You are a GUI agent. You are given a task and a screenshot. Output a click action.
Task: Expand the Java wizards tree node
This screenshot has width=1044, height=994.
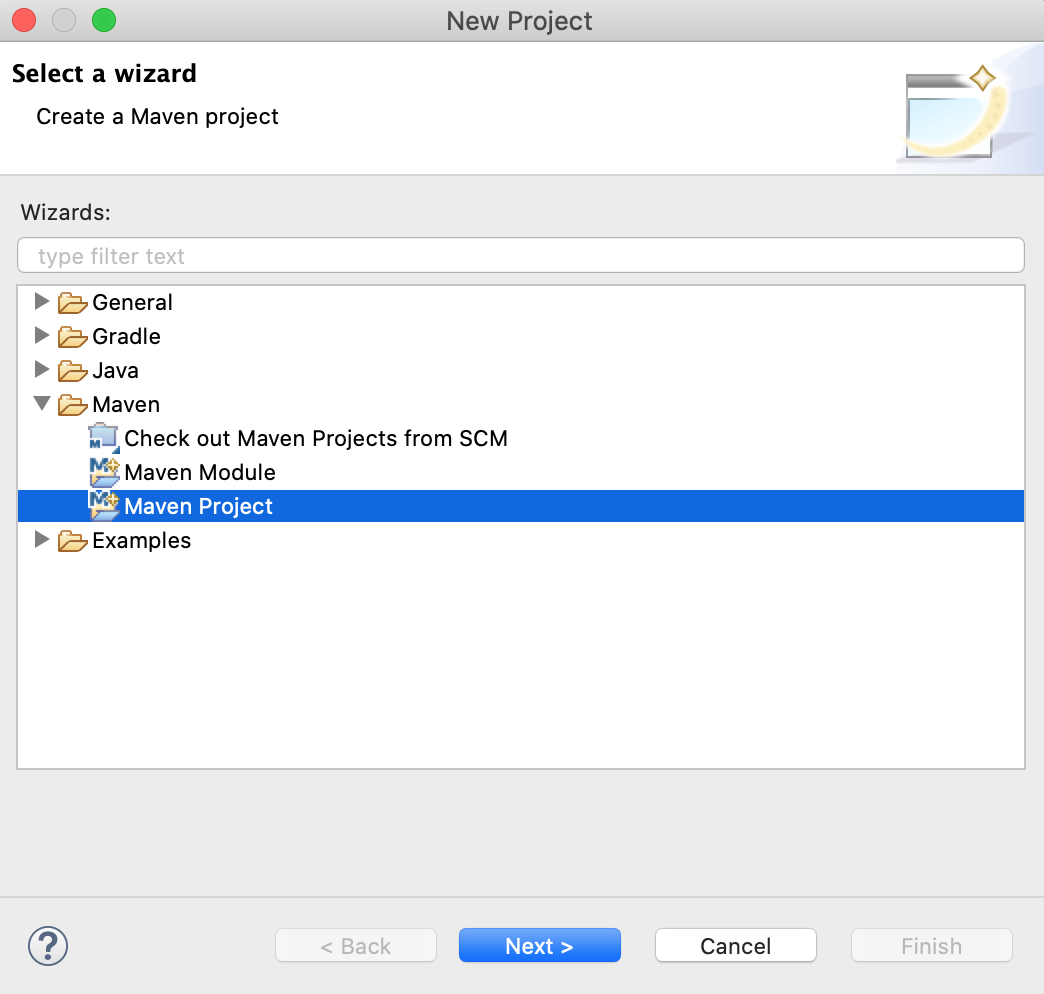(x=42, y=370)
